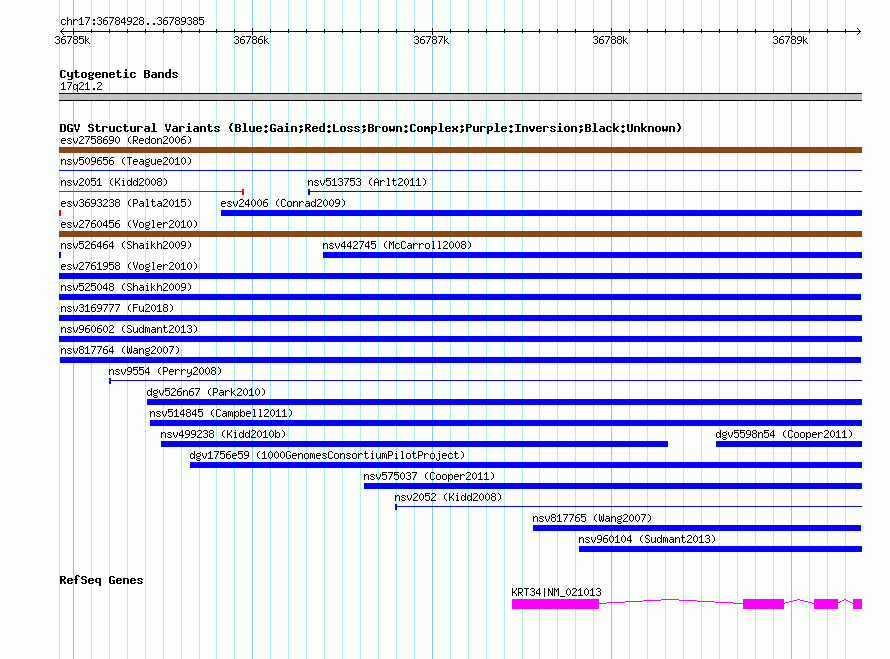
Task: Click the nsv9554 (Perry2008) variant label
Action: [x=165, y=371]
